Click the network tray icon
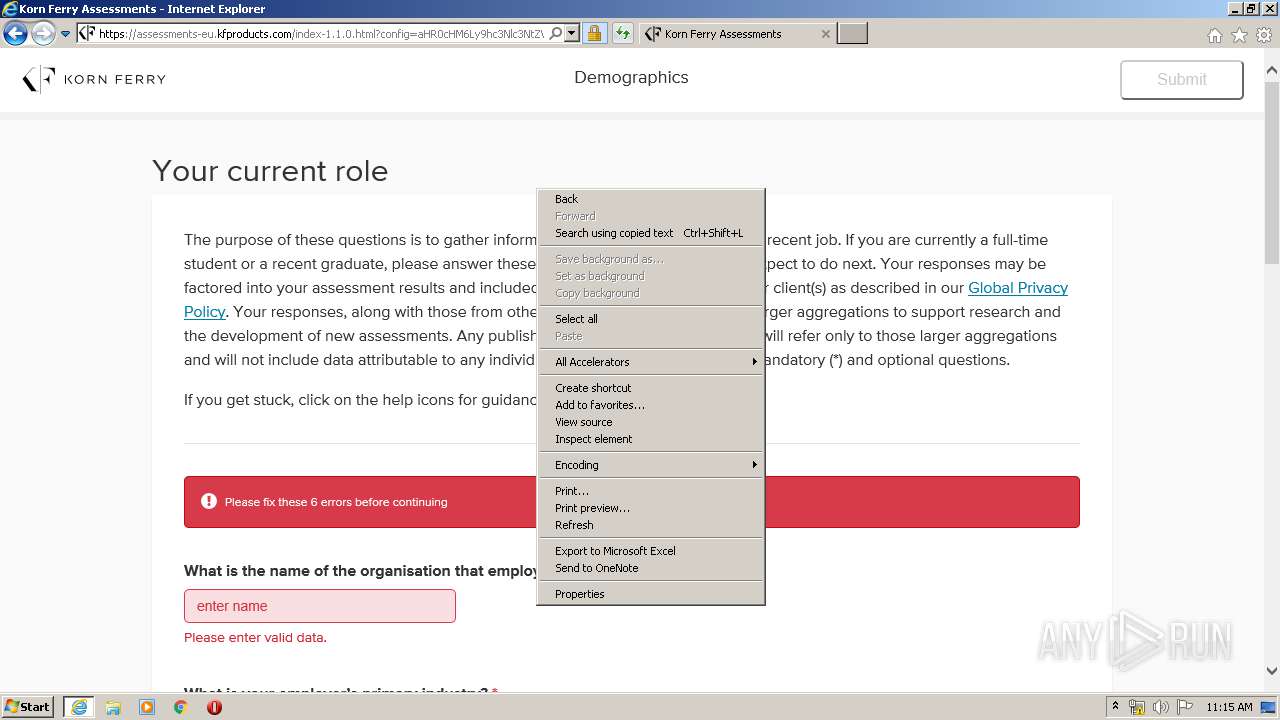 point(1137,707)
